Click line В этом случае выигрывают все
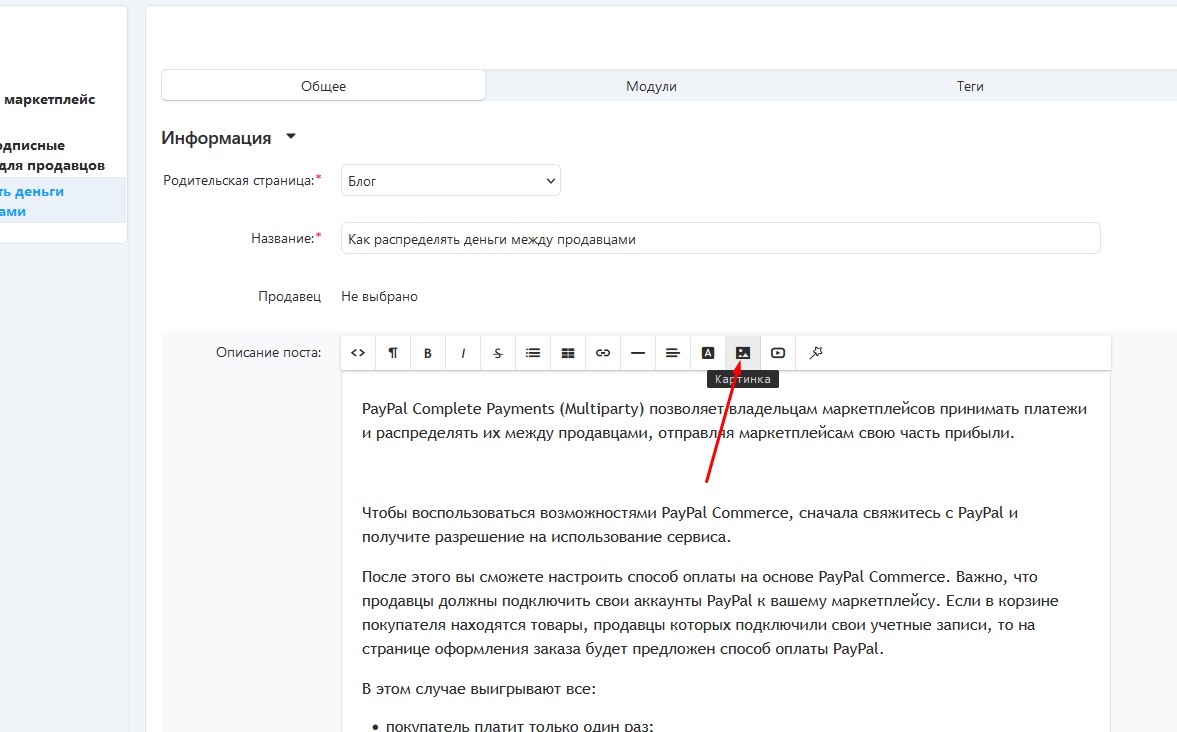 pos(479,688)
